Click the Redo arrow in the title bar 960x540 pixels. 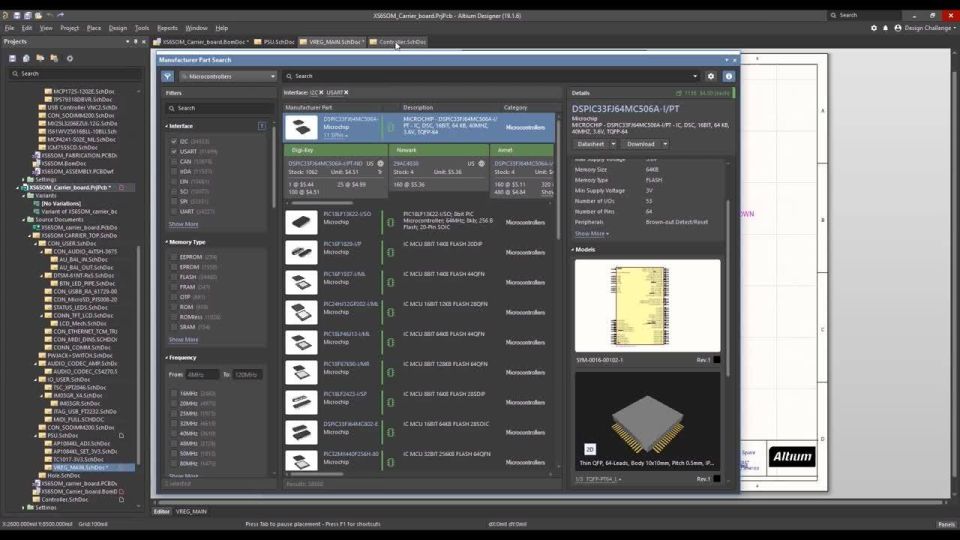tap(60, 15)
